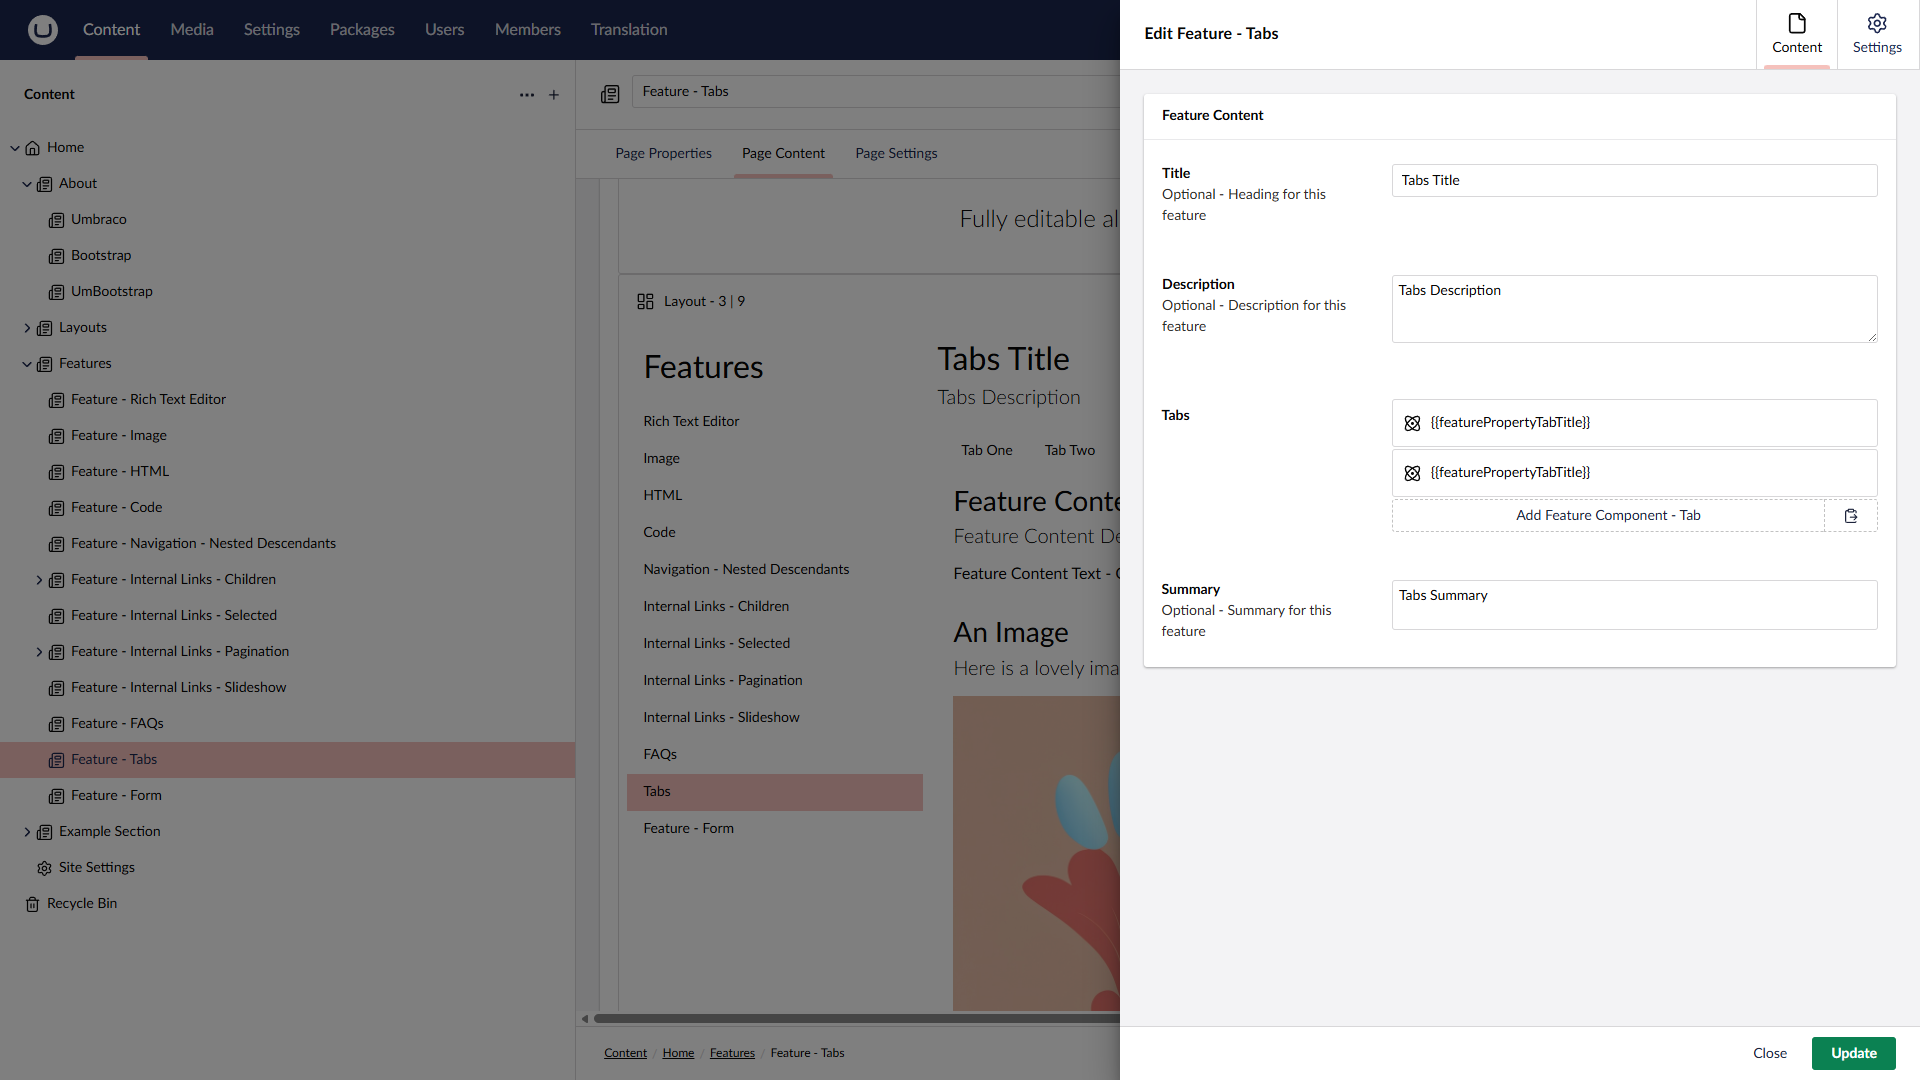Expand the Example Section node

27,832
